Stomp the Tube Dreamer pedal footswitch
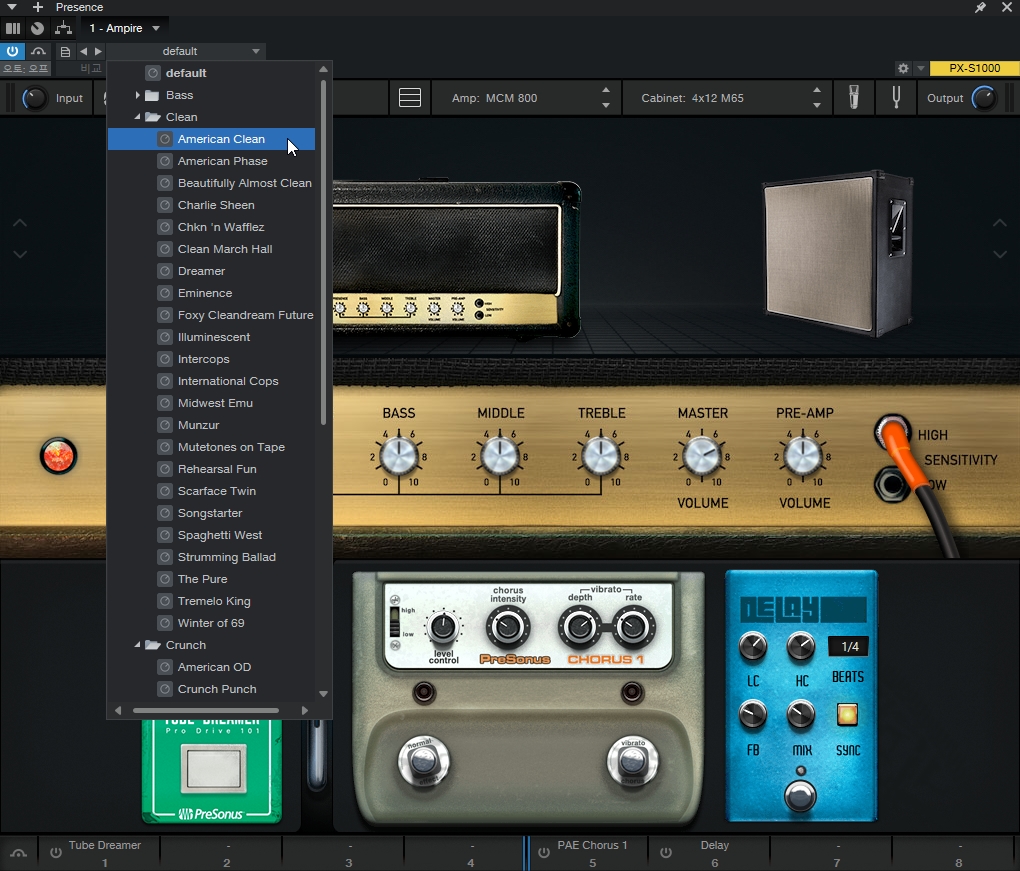The width and height of the screenshot is (1020, 871). pyautogui.click(x=212, y=769)
